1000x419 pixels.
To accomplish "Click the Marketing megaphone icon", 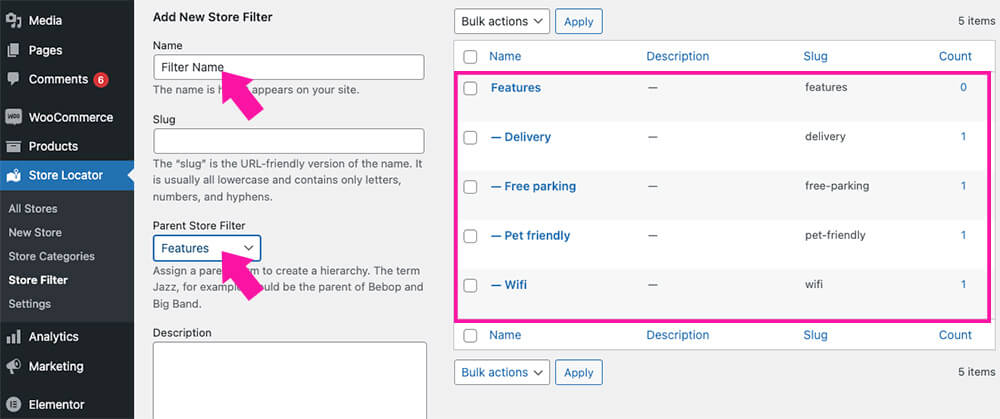I will [x=14, y=366].
